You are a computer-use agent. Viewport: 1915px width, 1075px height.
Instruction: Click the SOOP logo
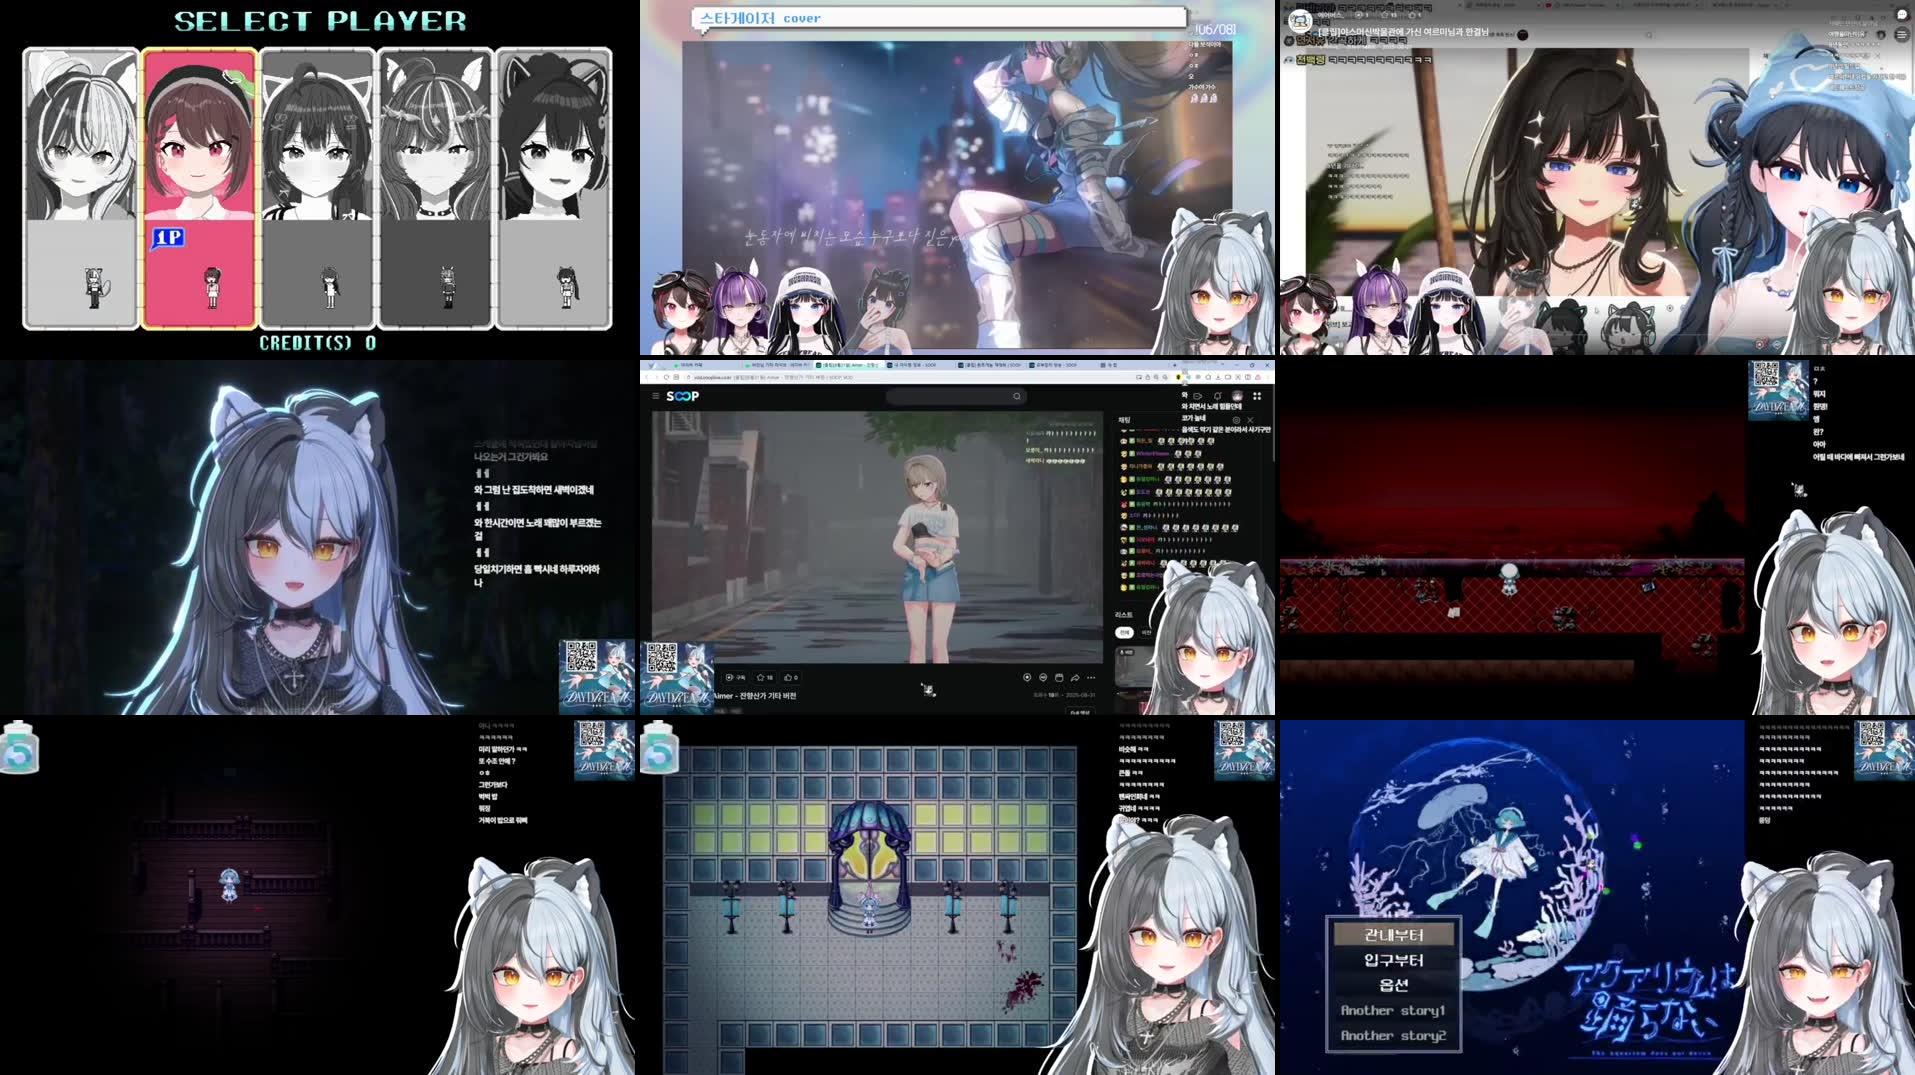coord(683,396)
